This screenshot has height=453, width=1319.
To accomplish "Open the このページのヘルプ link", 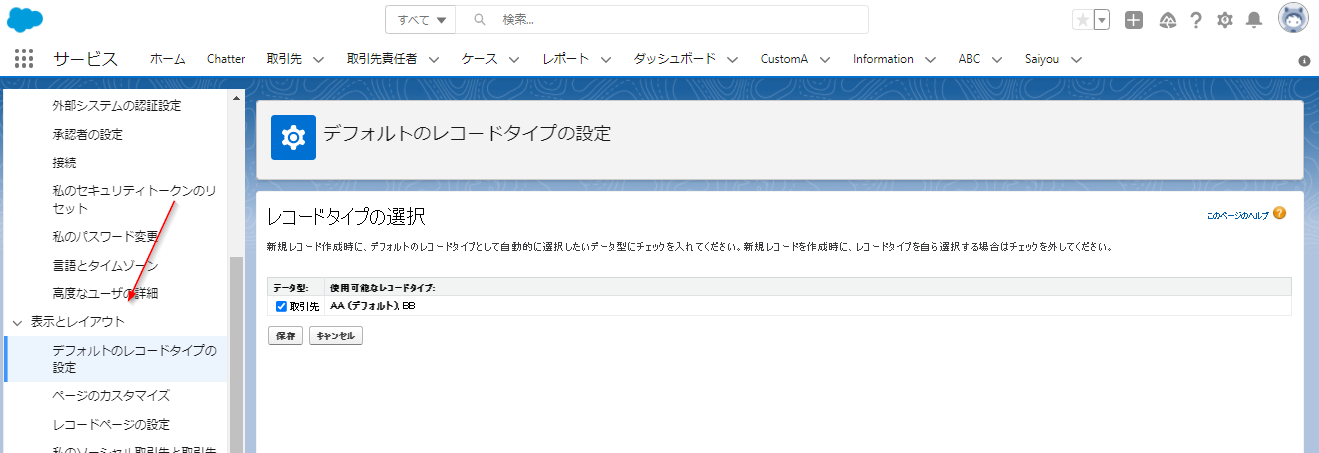I will (1237, 215).
